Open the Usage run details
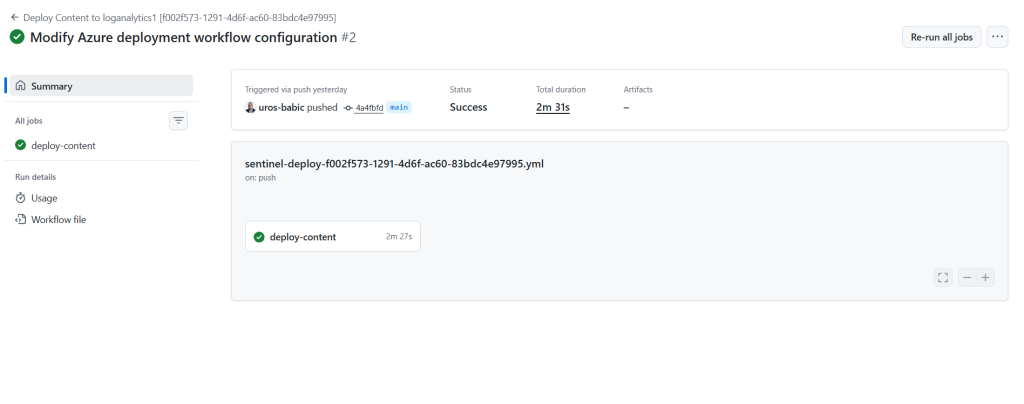The height and width of the screenshot is (404, 1024). [x=44, y=198]
